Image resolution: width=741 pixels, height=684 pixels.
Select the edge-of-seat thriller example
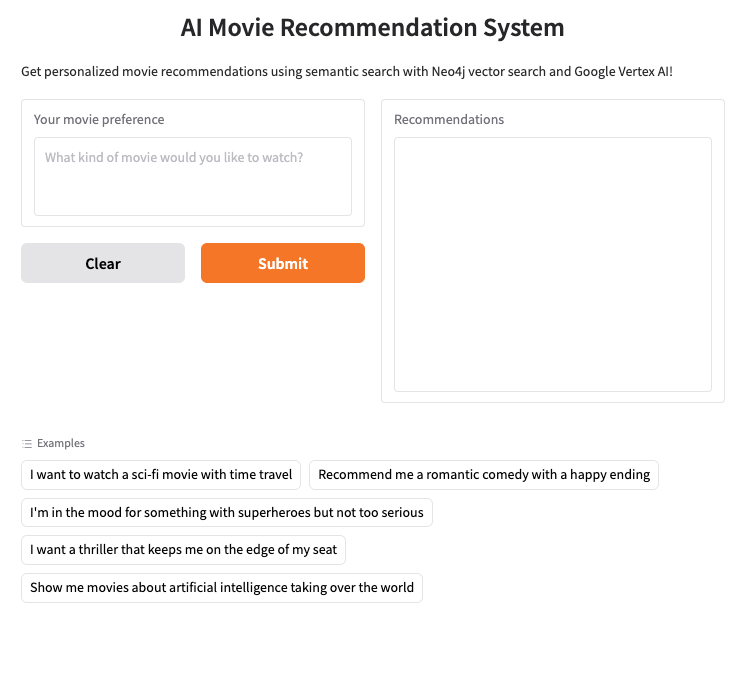pos(183,550)
